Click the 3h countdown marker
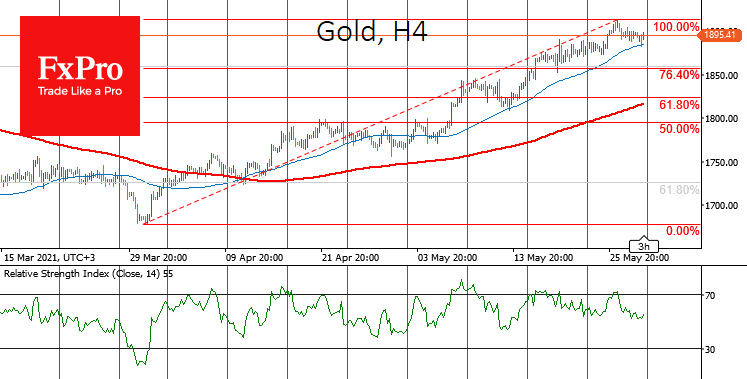 pyautogui.click(x=644, y=246)
